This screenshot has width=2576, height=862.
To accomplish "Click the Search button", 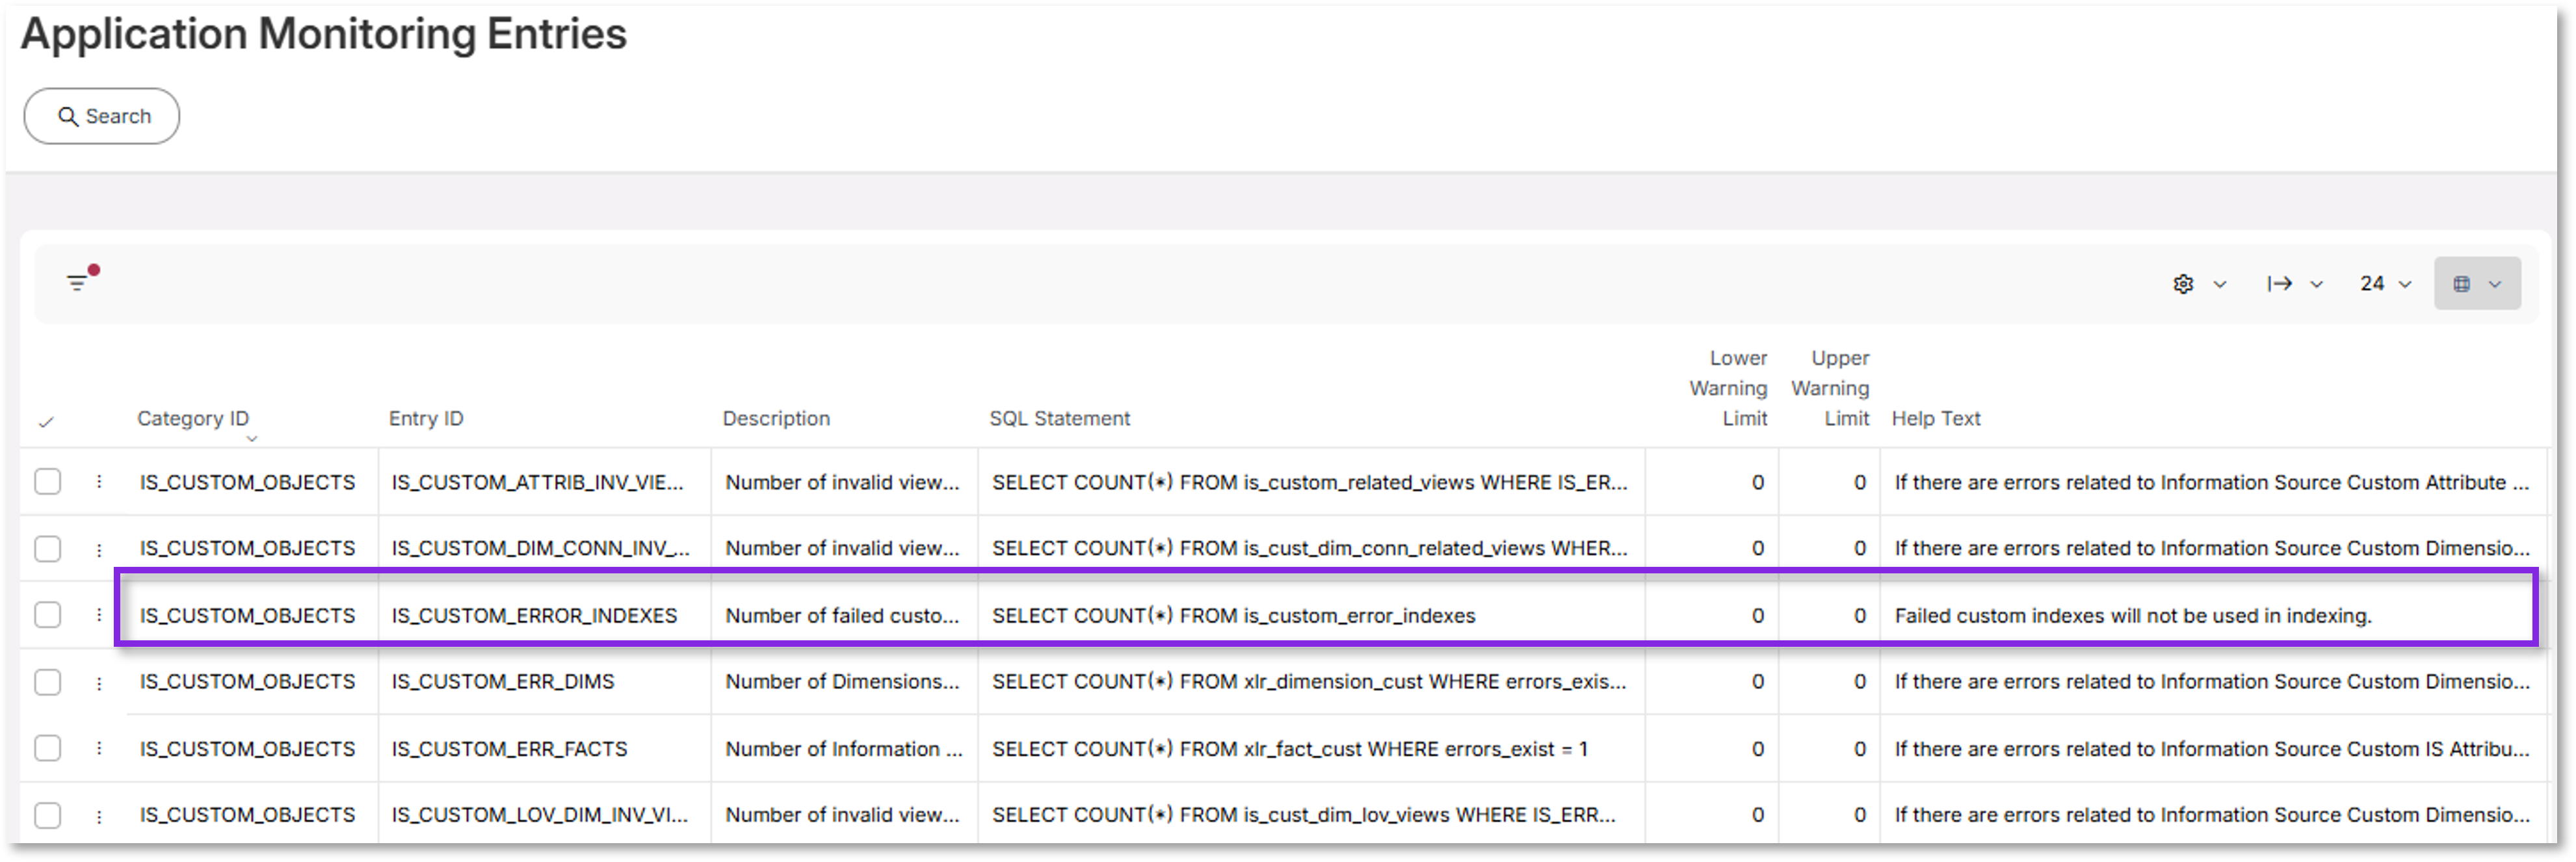I will point(102,116).
